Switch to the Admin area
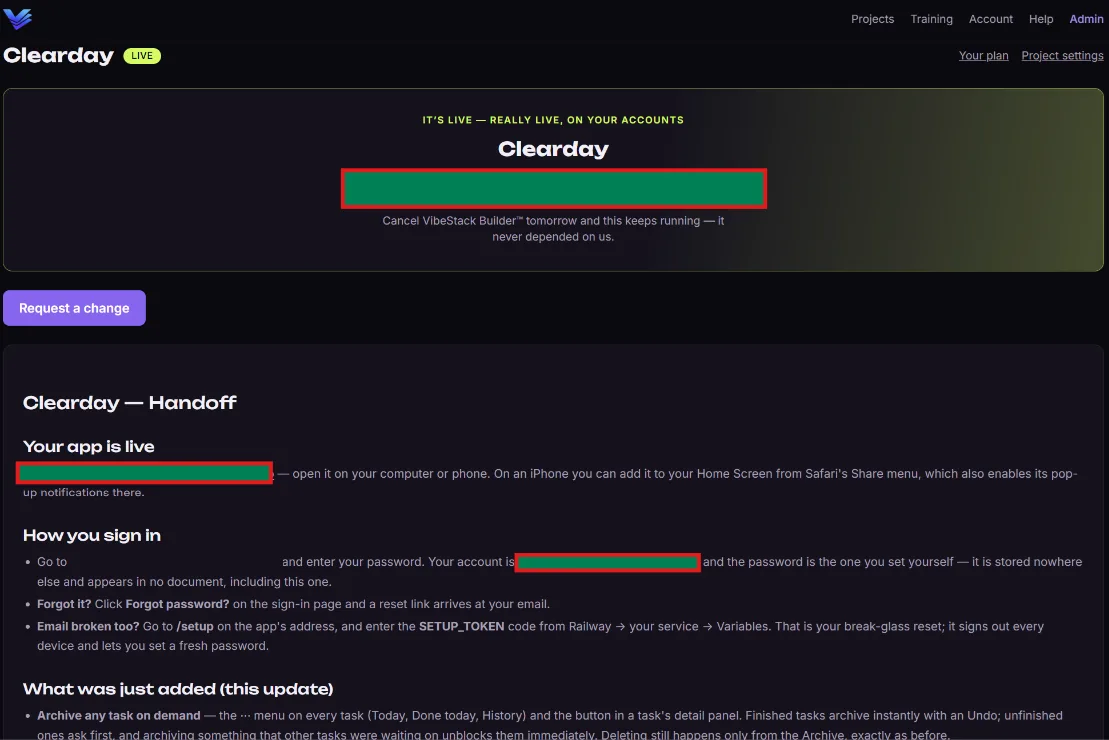This screenshot has height=740, width=1109. [x=1086, y=19]
